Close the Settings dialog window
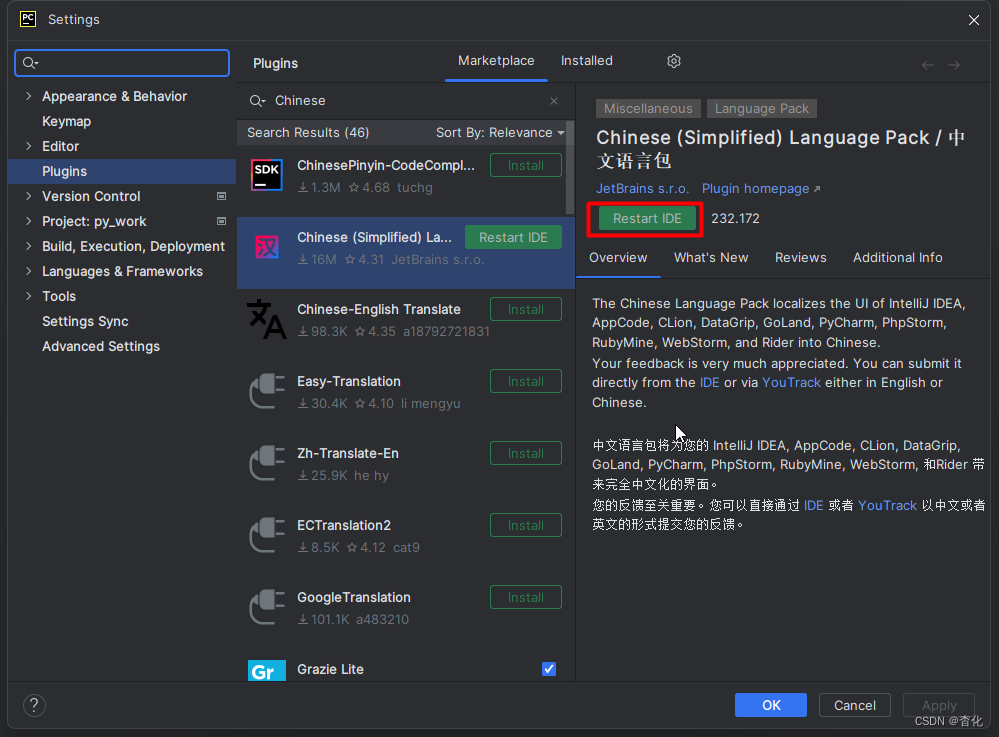 [974, 20]
